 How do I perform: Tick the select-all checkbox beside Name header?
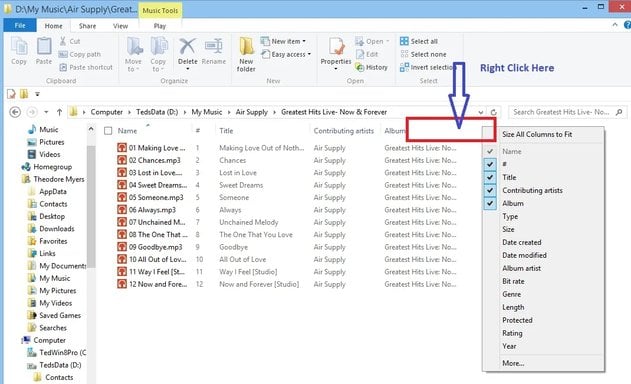pyautogui.click(x=108, y=131)
